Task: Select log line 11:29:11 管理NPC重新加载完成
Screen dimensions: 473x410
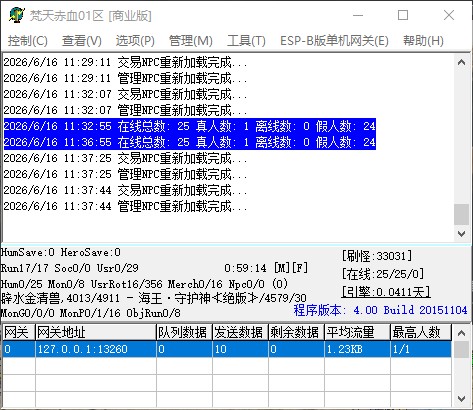Action: (x=125, y=78)
